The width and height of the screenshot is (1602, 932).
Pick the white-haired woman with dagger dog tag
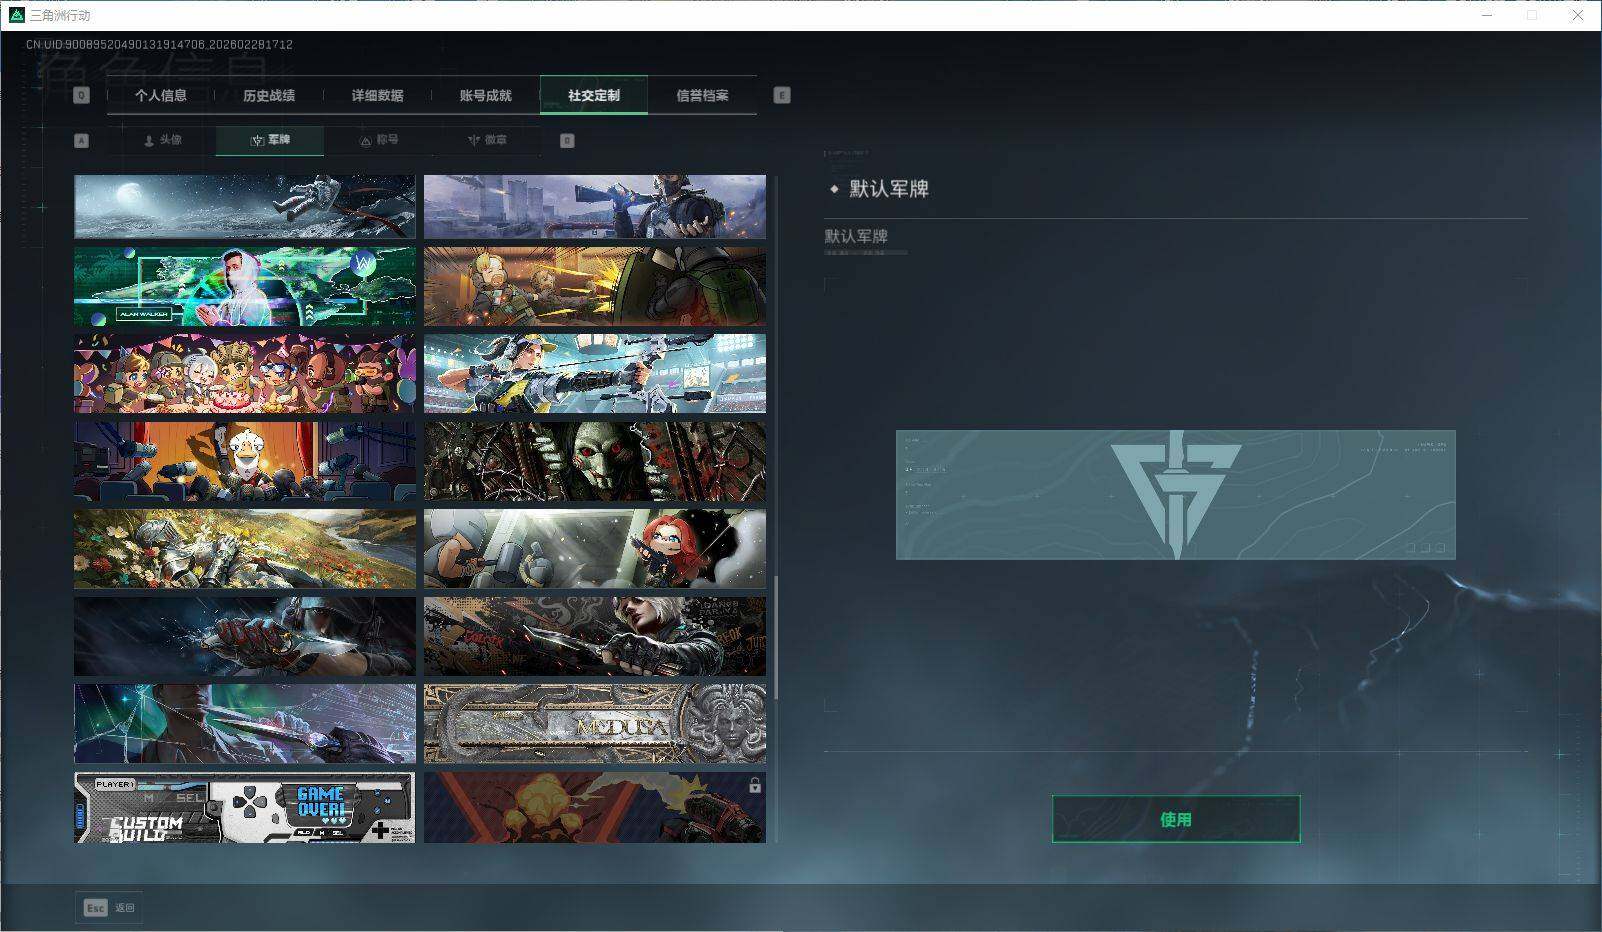(x=595, y=636)
